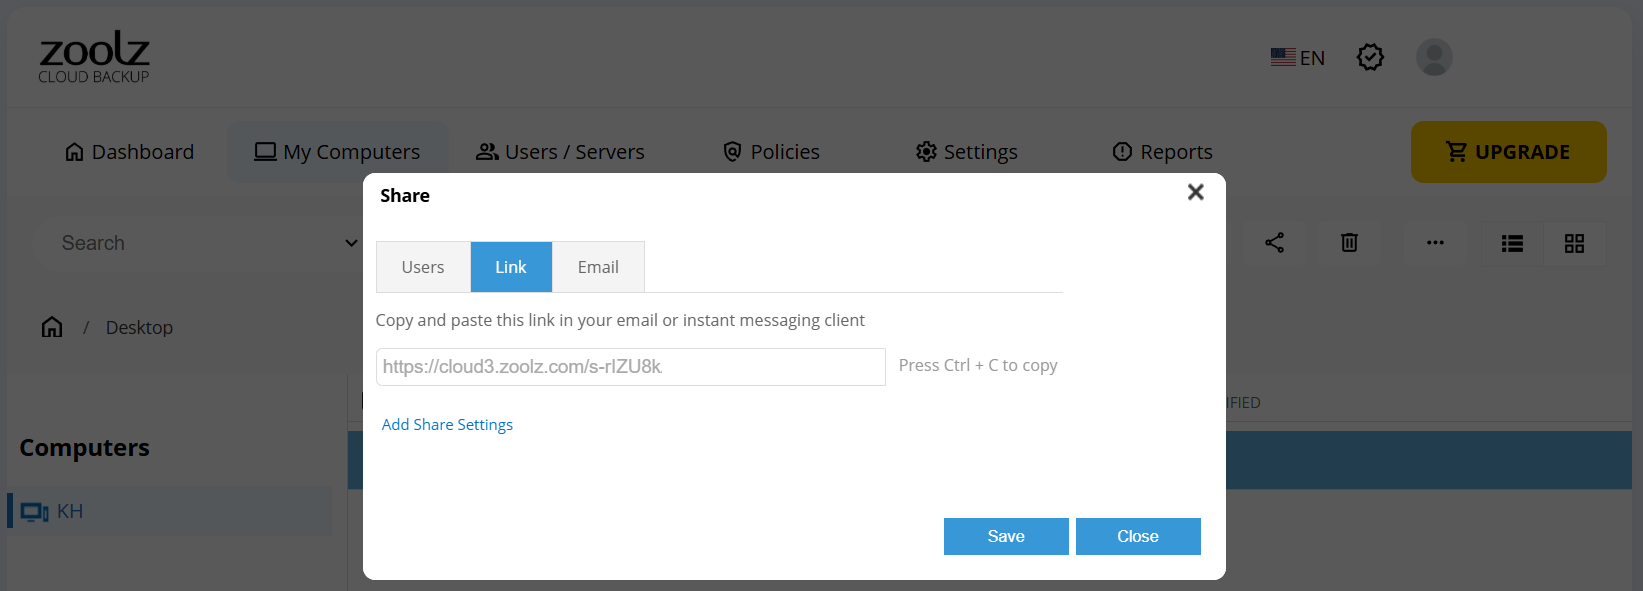Select the Link tab
The image size is (1643, 591).
511,267
